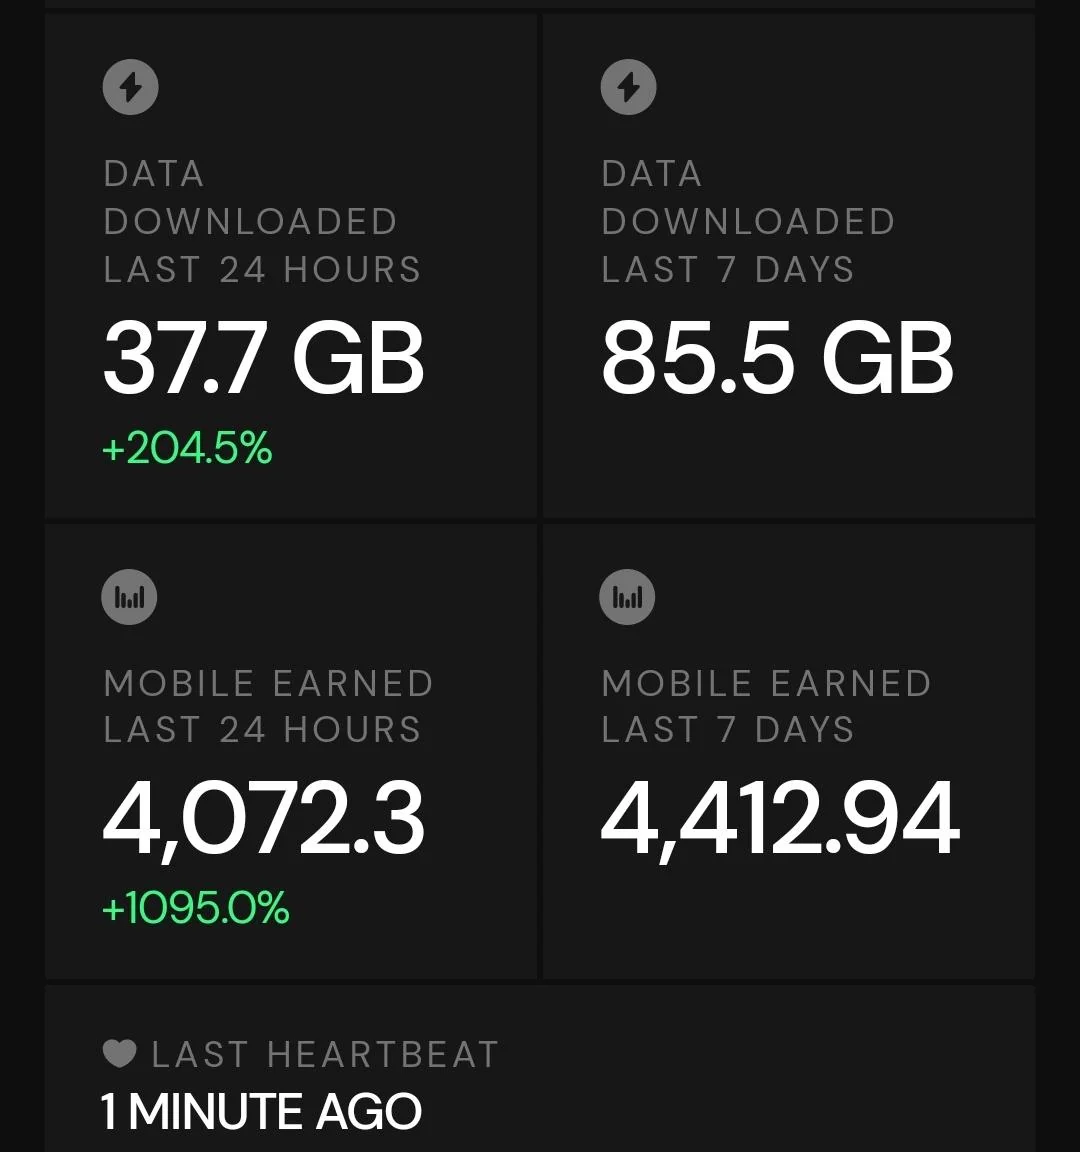
Task: Tap the 1 Minute Ago heartbeat value
Action: (261, 1111)
